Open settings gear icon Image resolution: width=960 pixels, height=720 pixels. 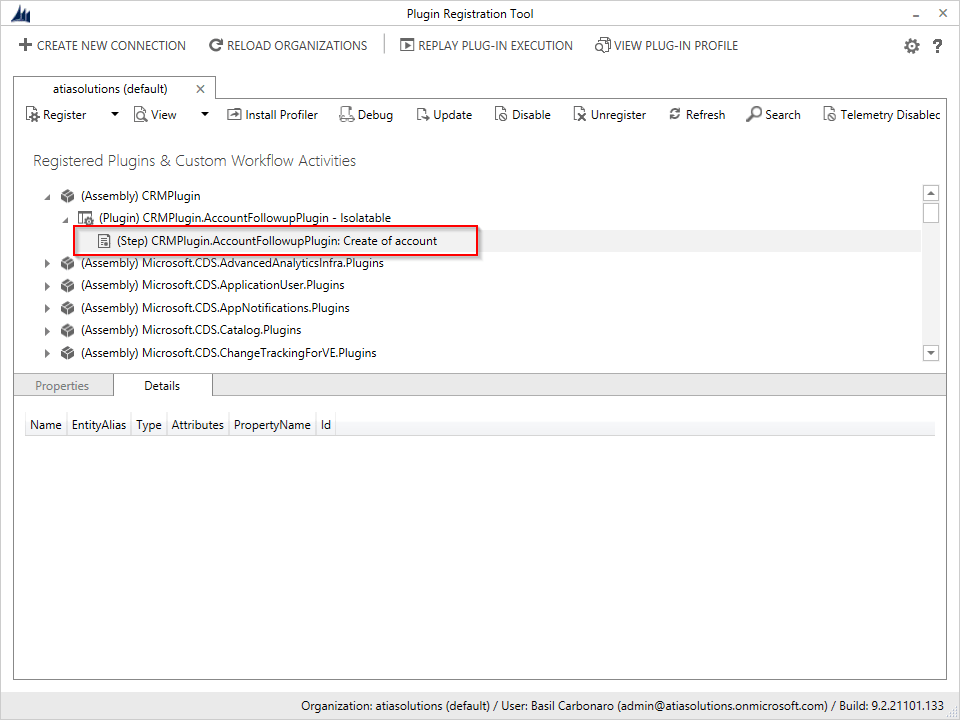(911, 46)
